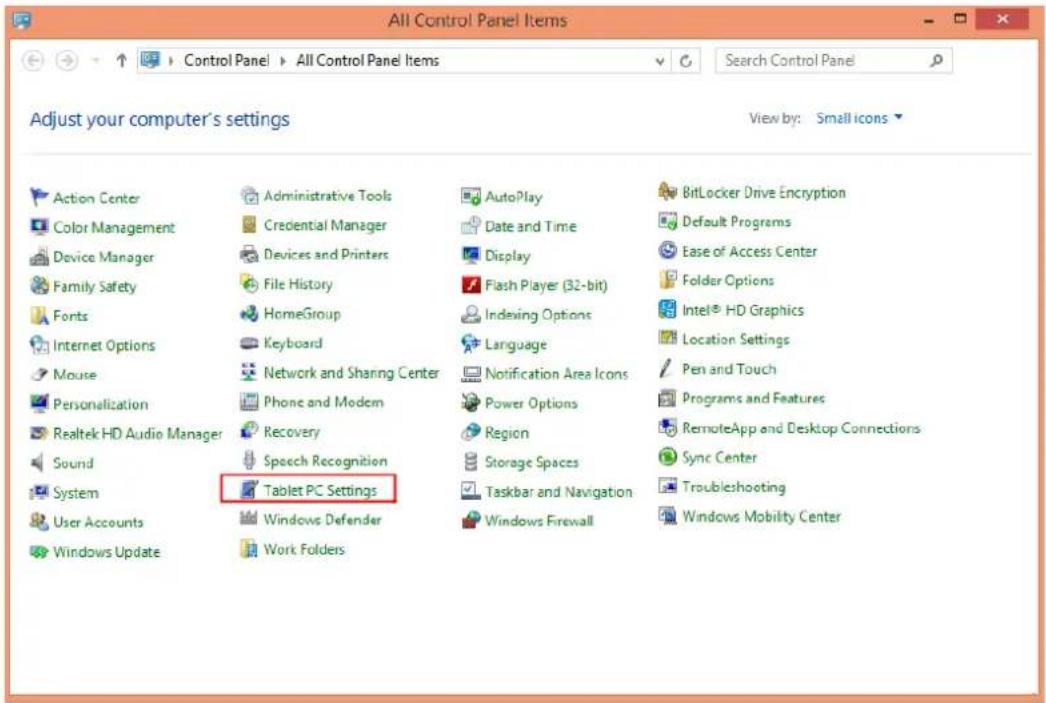Viewport: 1046px width, 703px height.
Task: Click the Personalization icon
Action: pyautogui.click(x=39, y=404)
